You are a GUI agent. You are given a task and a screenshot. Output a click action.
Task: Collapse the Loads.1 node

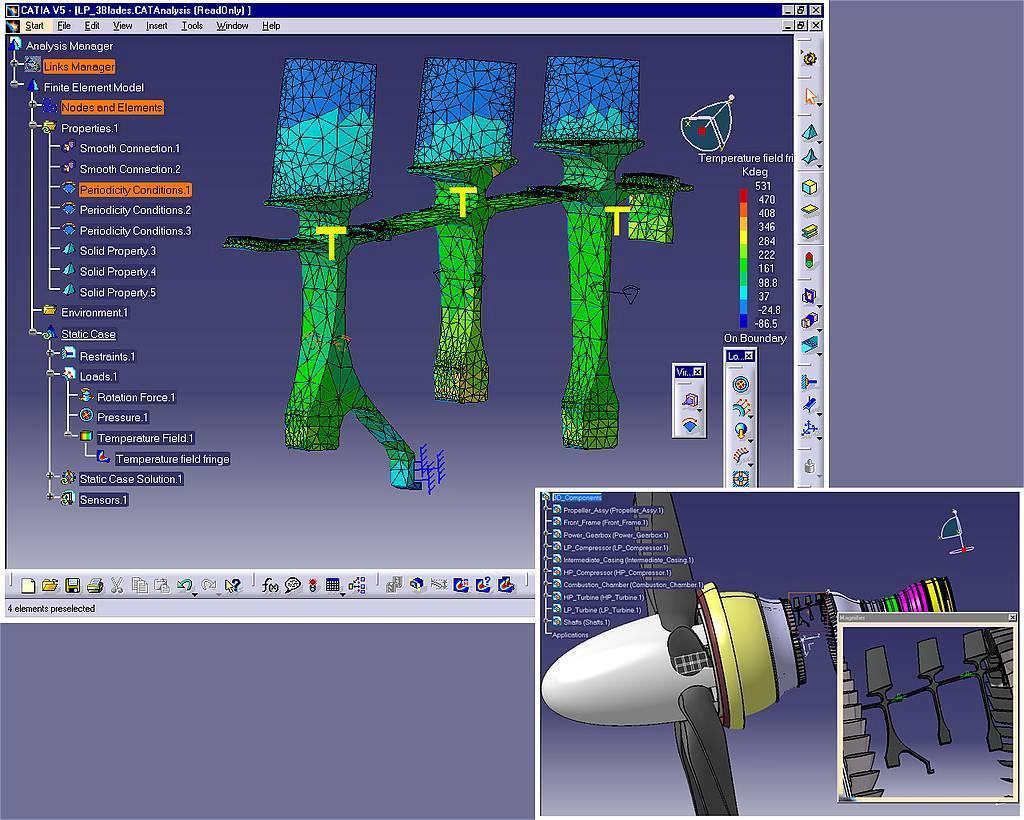(x=50, y=374)
